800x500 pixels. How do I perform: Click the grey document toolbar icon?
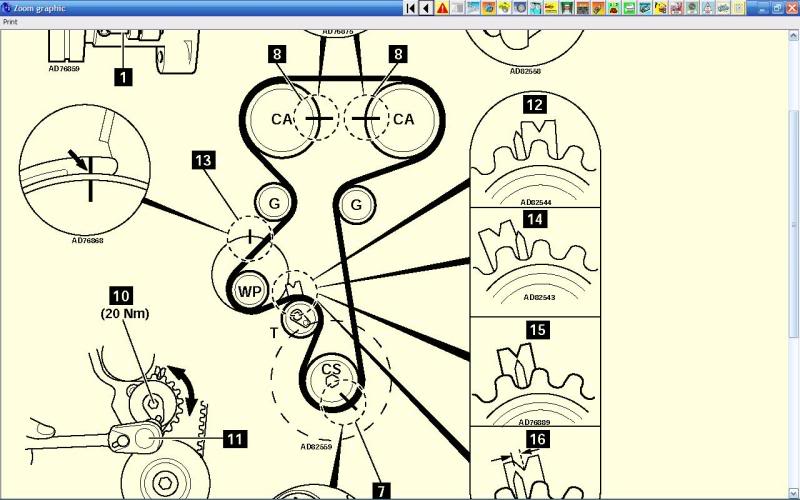tap(458, 8)
